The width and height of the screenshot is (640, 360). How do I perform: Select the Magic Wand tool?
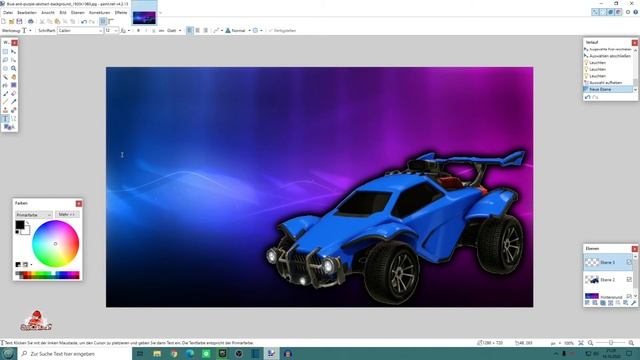point(5,77)
